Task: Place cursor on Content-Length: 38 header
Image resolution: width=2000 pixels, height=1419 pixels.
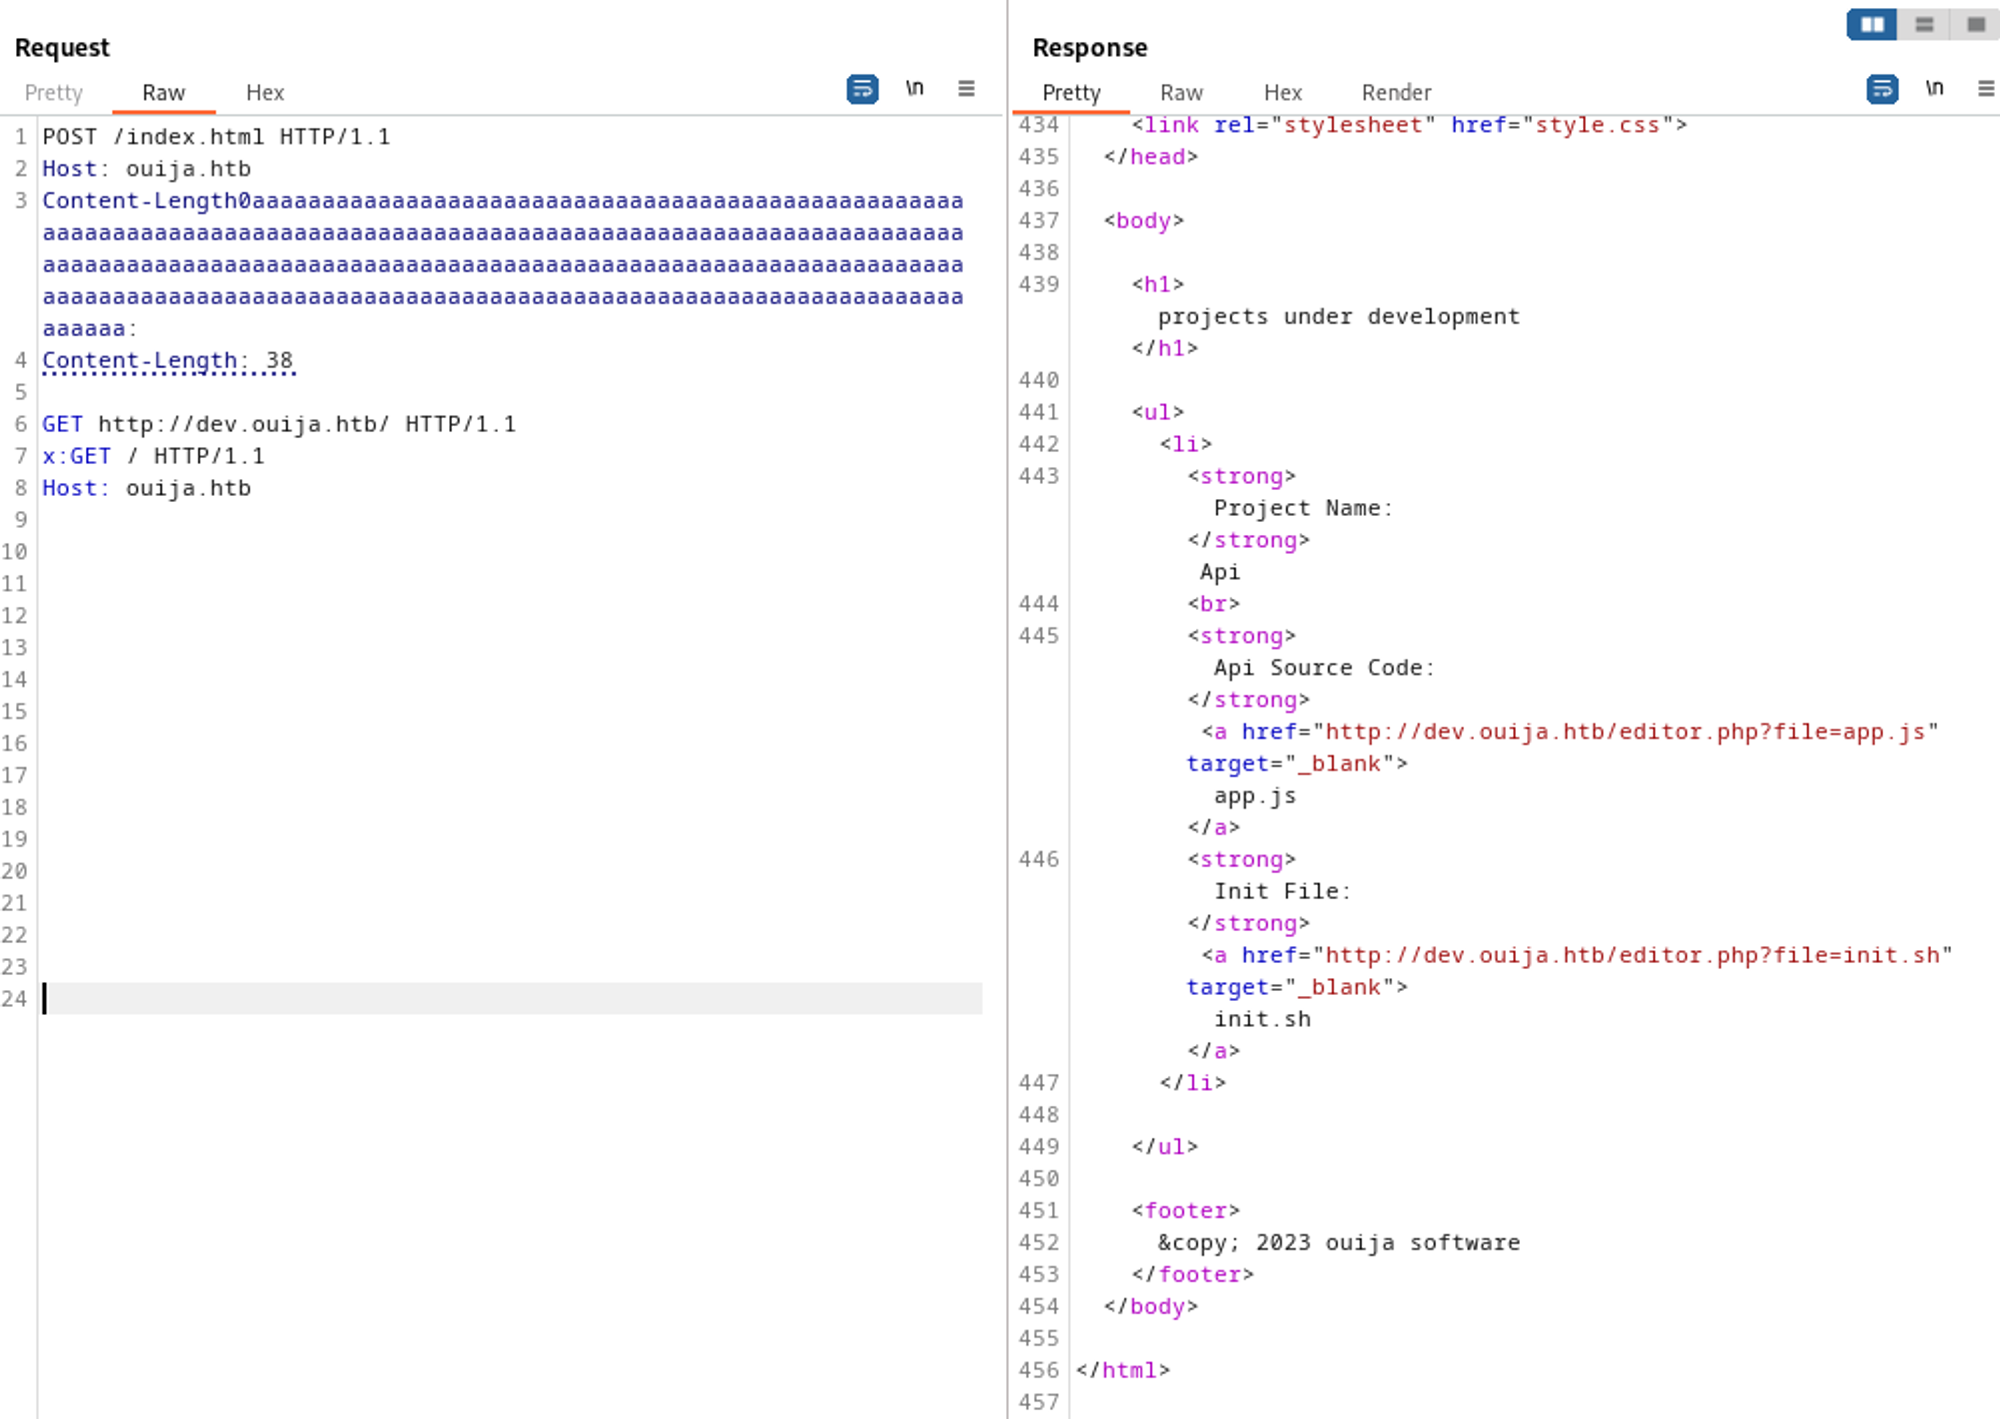Action: pyautogui.click(x=168, y=361)
